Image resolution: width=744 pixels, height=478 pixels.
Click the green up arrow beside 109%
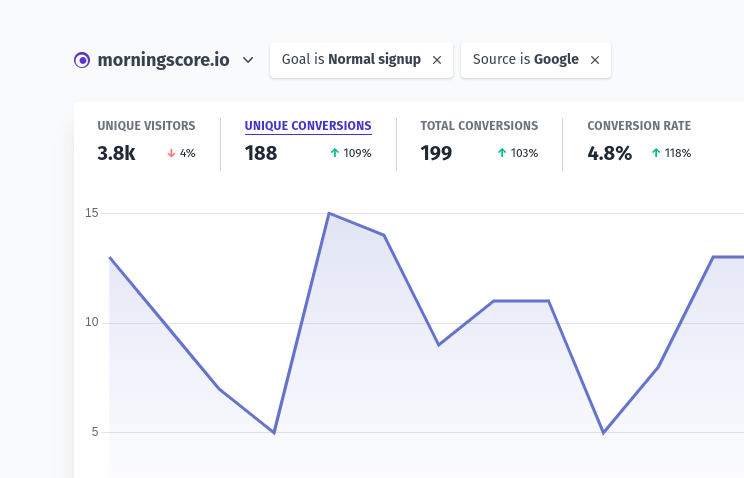335,153
